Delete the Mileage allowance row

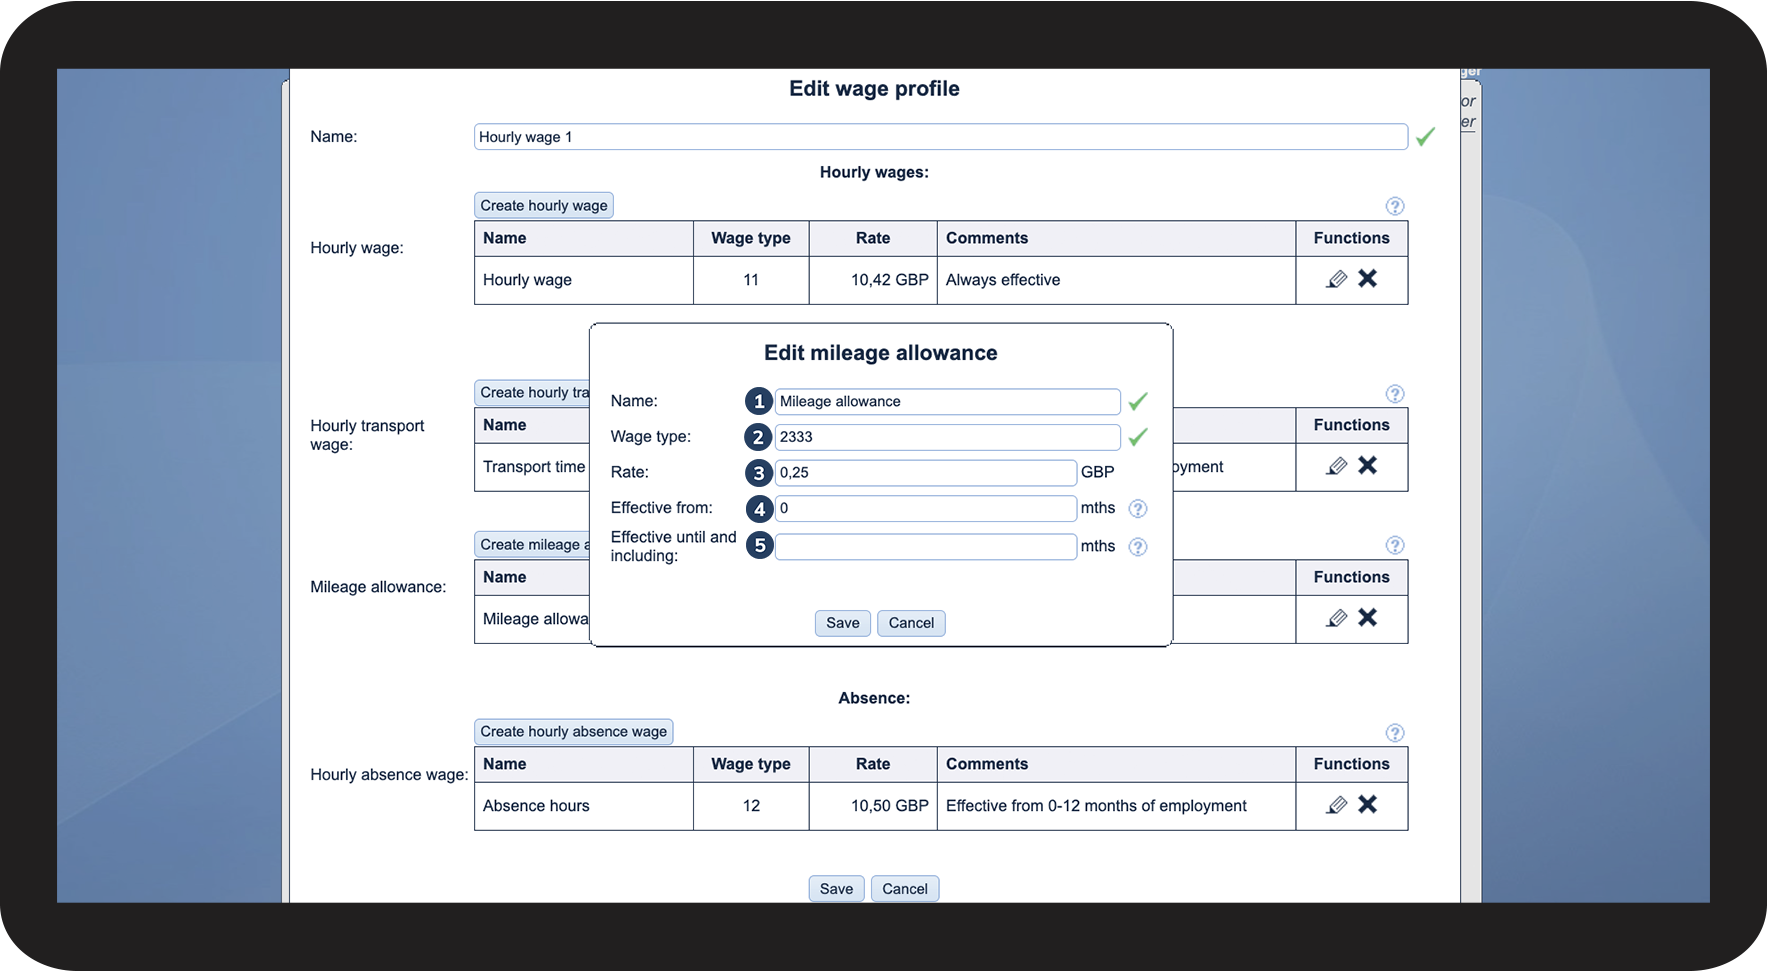(1368, 618)
